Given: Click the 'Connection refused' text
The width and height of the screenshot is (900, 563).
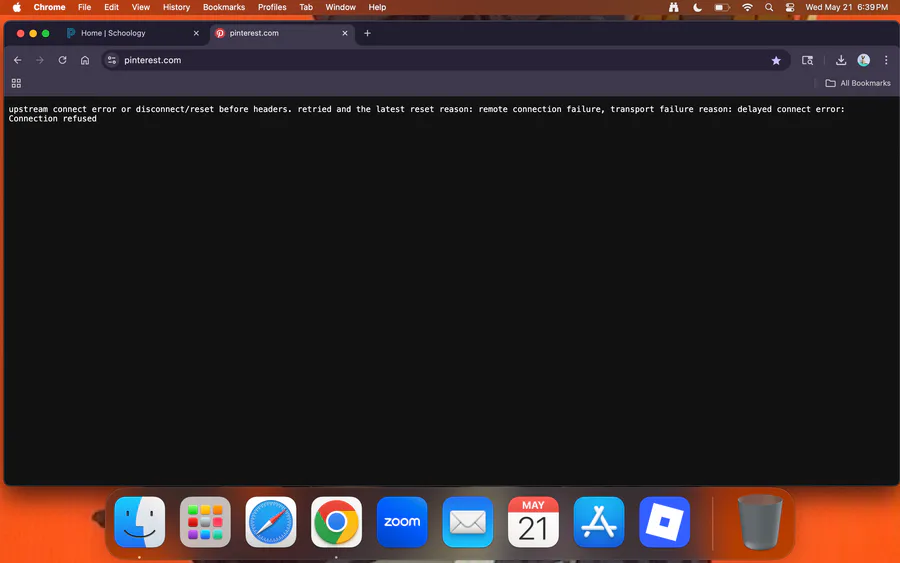Looking at the screenshot, I should pyautogui.click(x=53, y=119).
